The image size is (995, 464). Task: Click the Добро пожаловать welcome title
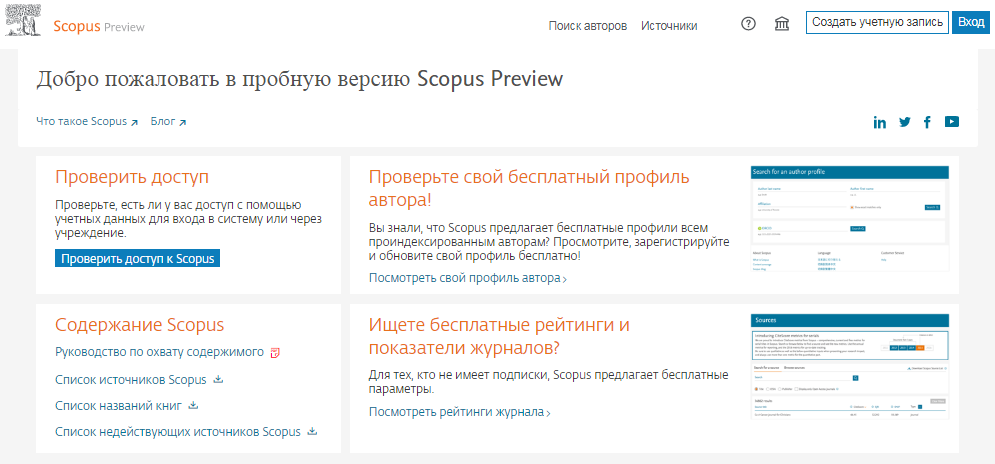[x=300, y=79]
